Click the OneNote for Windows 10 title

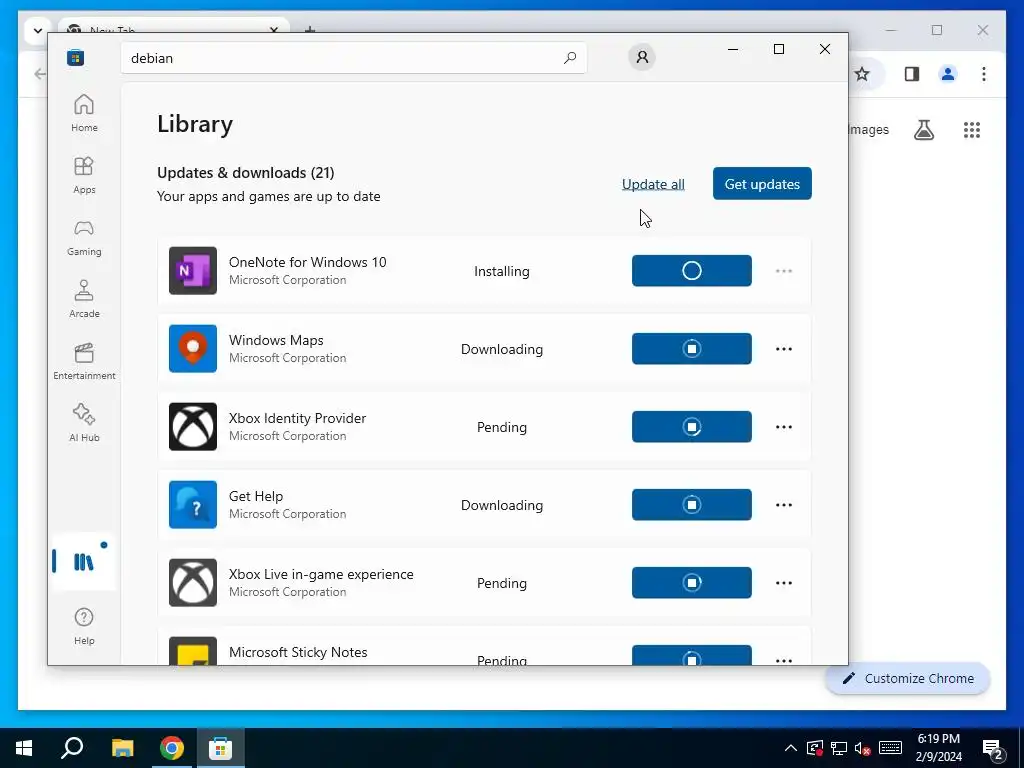(x=308, y=262)
